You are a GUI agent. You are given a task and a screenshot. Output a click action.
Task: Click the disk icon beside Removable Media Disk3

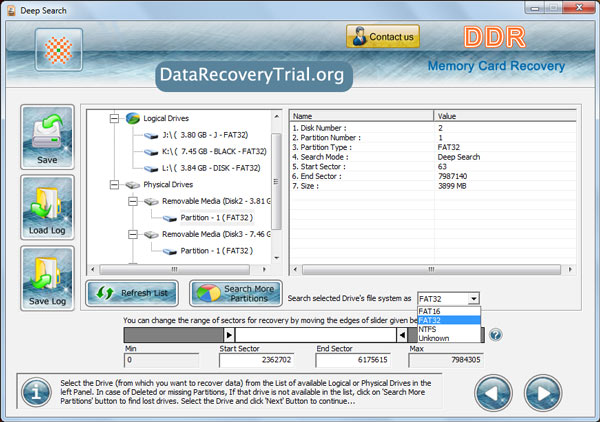(x=151, y=235)
